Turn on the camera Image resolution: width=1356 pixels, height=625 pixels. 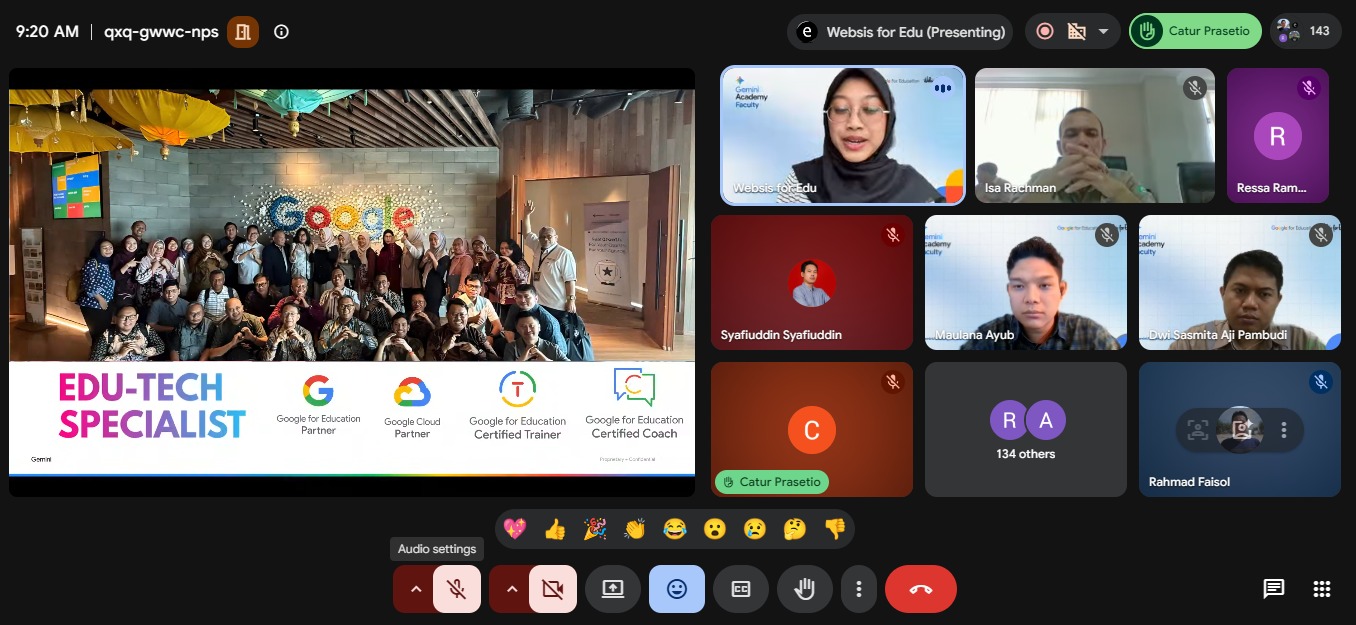[553, 589]
